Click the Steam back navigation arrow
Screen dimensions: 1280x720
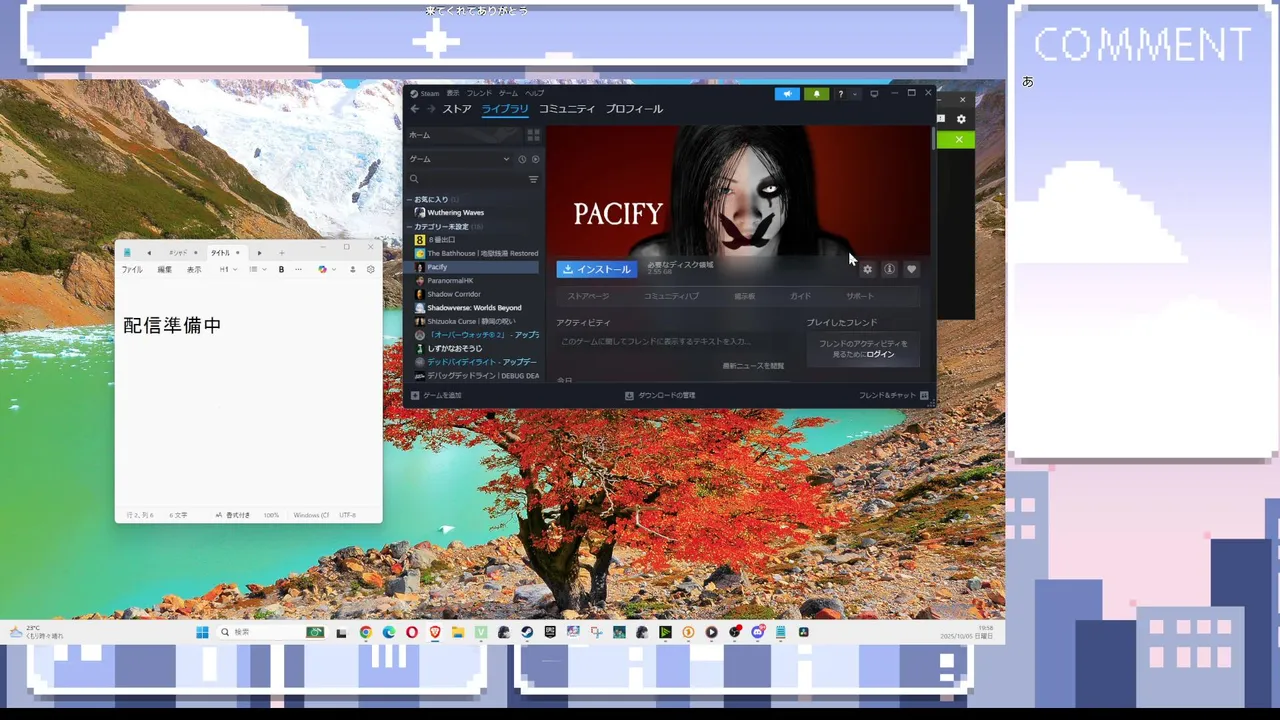coord(415,109)
